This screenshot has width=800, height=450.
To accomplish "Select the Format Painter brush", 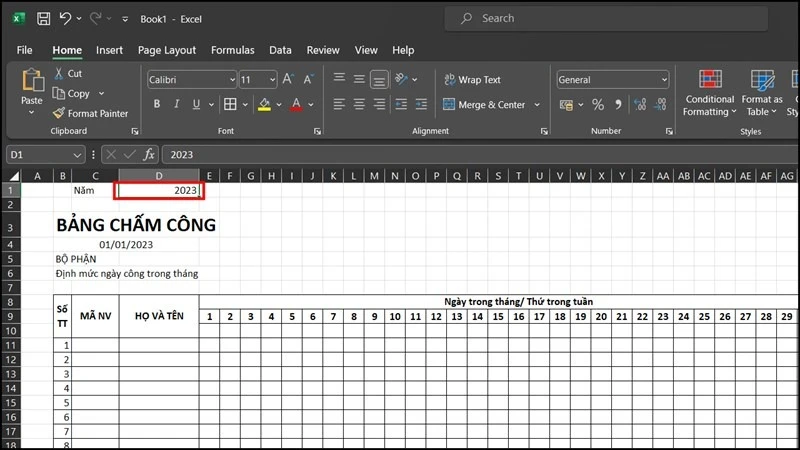I will pos(90,113).
